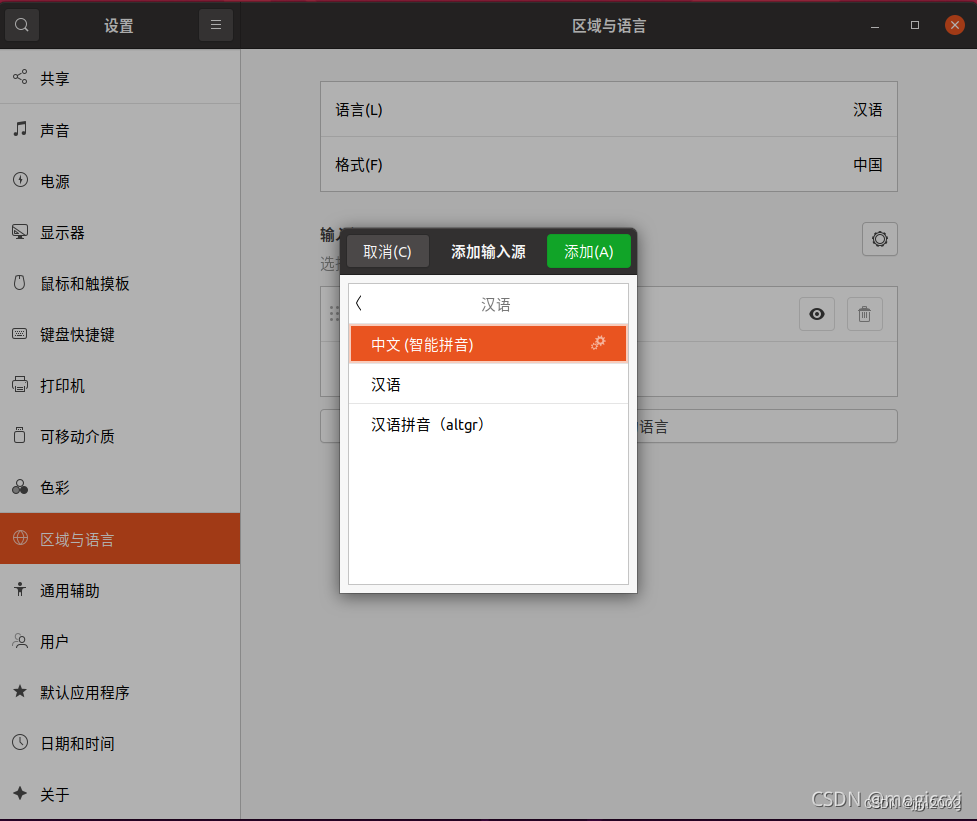Viewport: 977px width, 821px height.
Task: Click the Displays monitor icon
Action: 20,232
